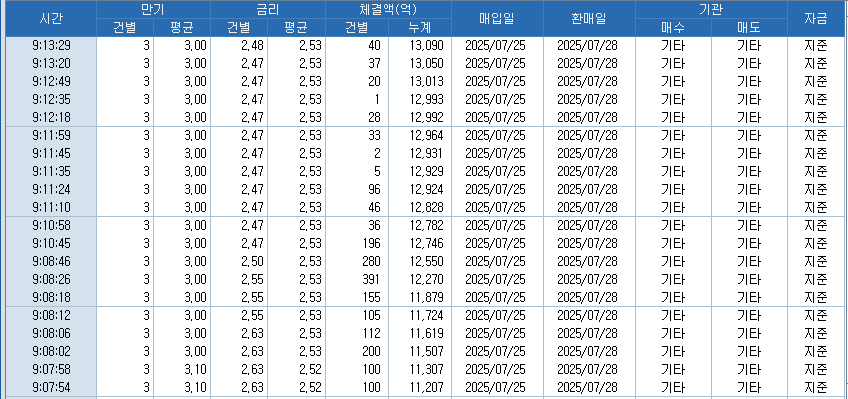Click the 280 trade amount cell
The image size is (848, 399).
click(357, 262)
